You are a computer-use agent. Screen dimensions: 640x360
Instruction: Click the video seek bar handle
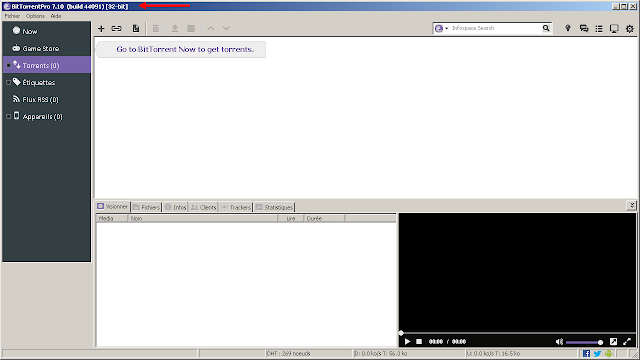(x=401, y=333)
